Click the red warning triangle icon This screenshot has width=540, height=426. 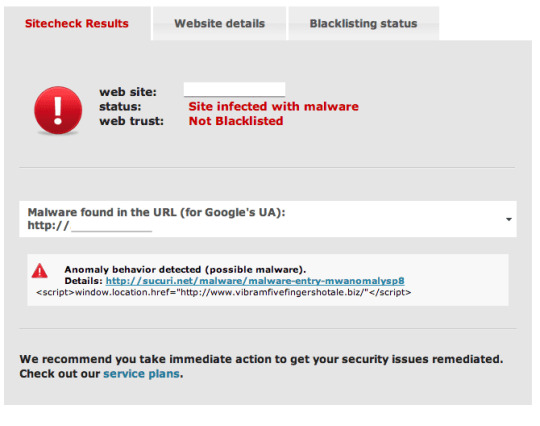[x=40, y=271]
